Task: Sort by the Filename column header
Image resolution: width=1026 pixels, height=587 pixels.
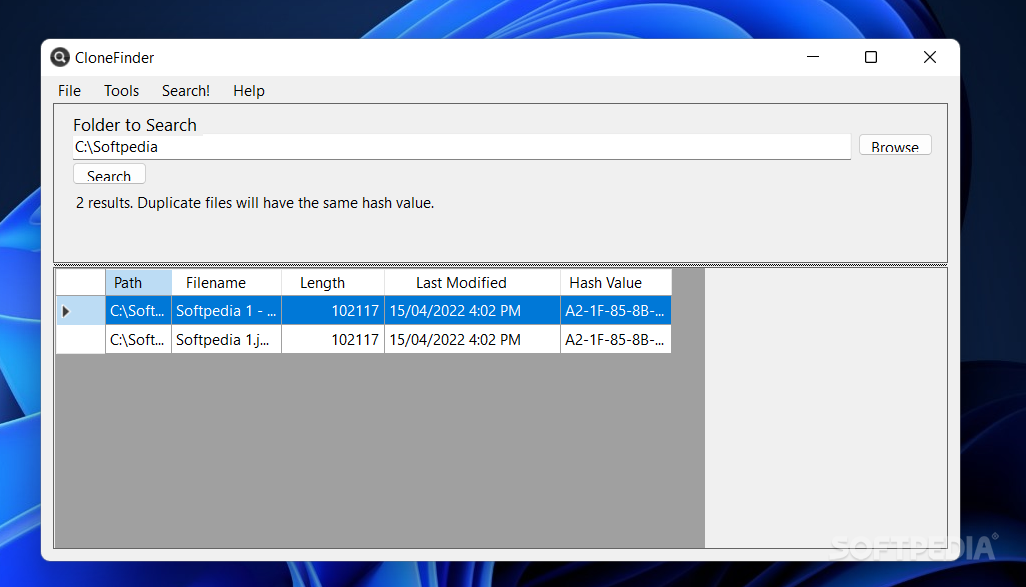Action: tap(226, 283)
